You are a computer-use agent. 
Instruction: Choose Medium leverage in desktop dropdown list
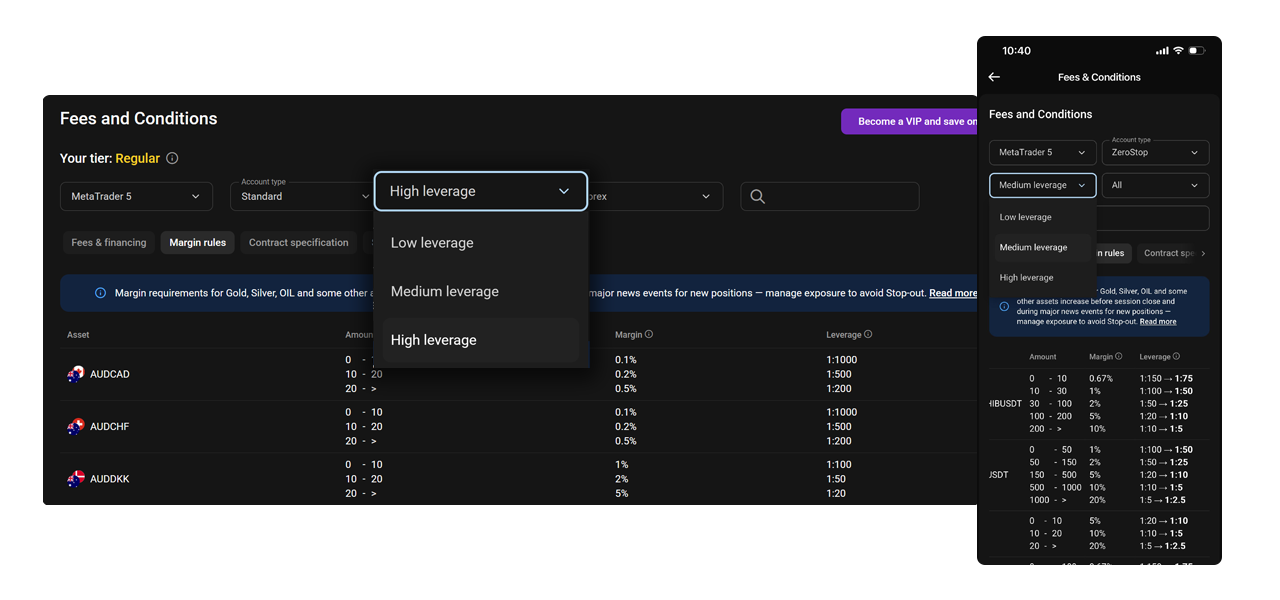[480, 292]
